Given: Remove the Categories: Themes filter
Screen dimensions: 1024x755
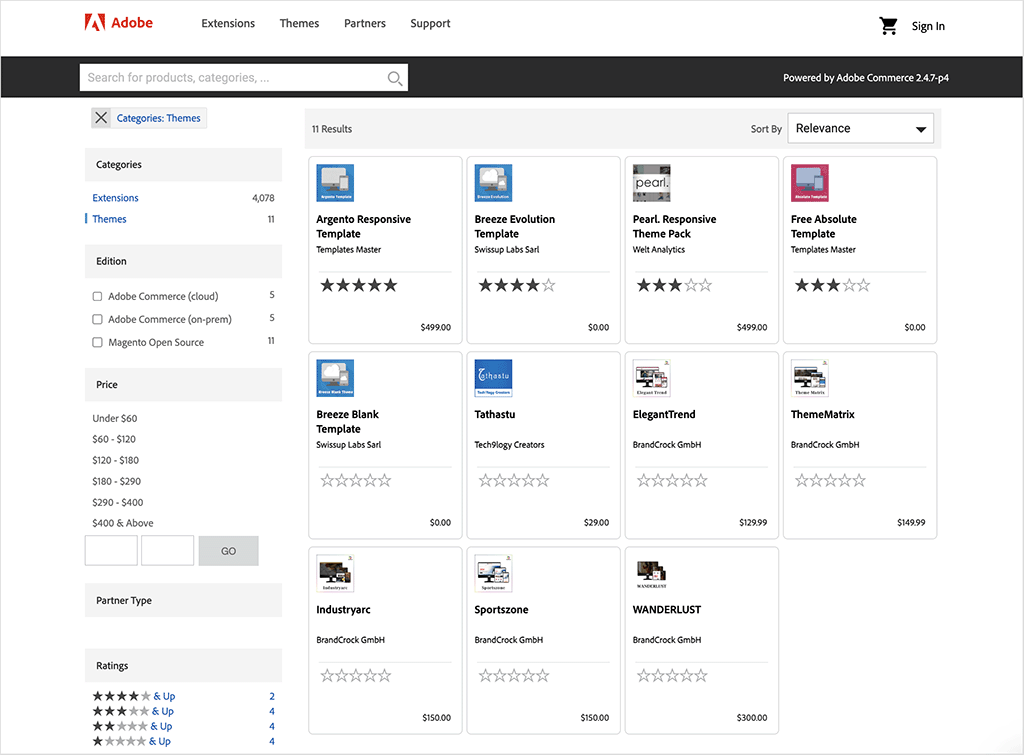Looking at the screenshot, I should pos(101,118).
